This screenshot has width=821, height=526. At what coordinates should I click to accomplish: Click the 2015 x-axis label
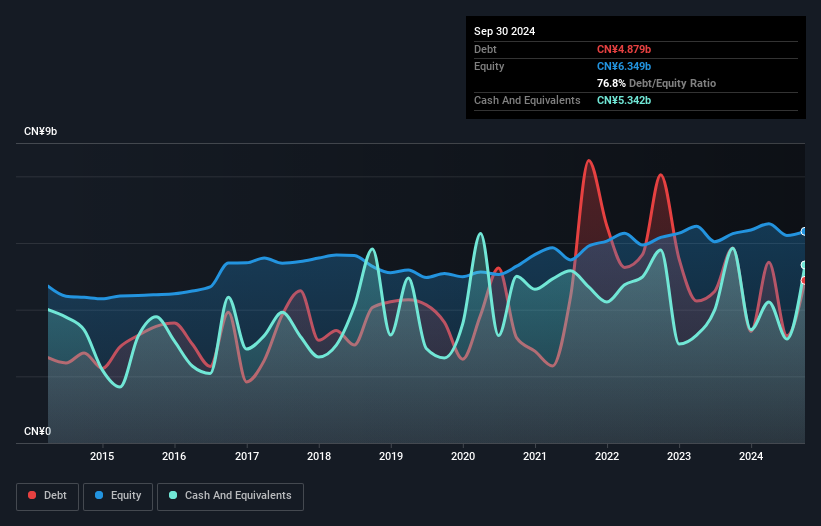(x=102, y=456)
